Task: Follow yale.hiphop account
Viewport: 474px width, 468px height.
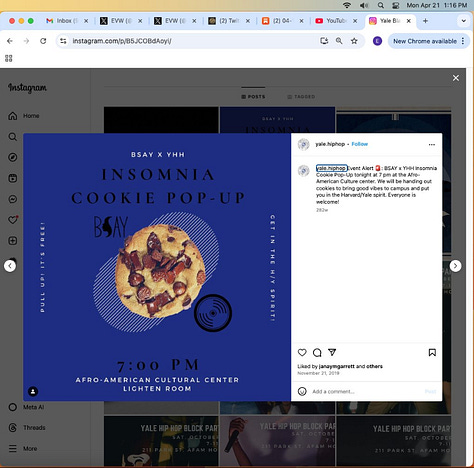Action: 360,144
